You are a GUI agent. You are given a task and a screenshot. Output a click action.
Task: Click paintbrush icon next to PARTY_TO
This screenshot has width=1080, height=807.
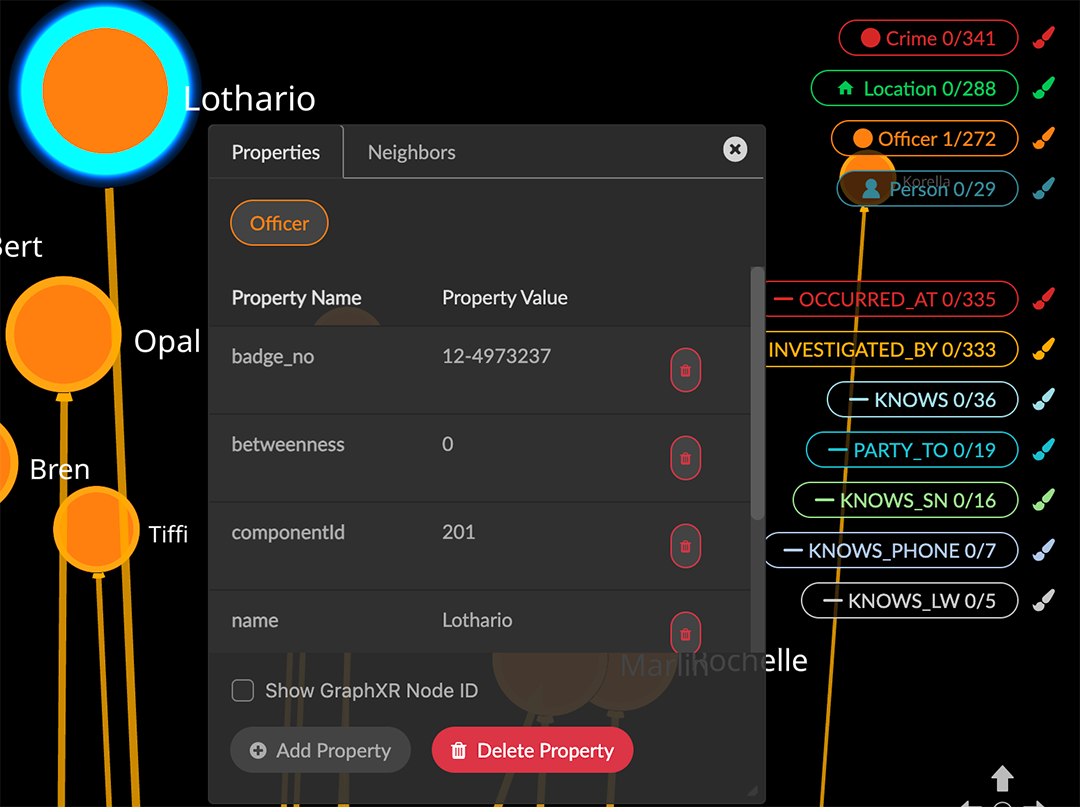[x=1043, y=450]
